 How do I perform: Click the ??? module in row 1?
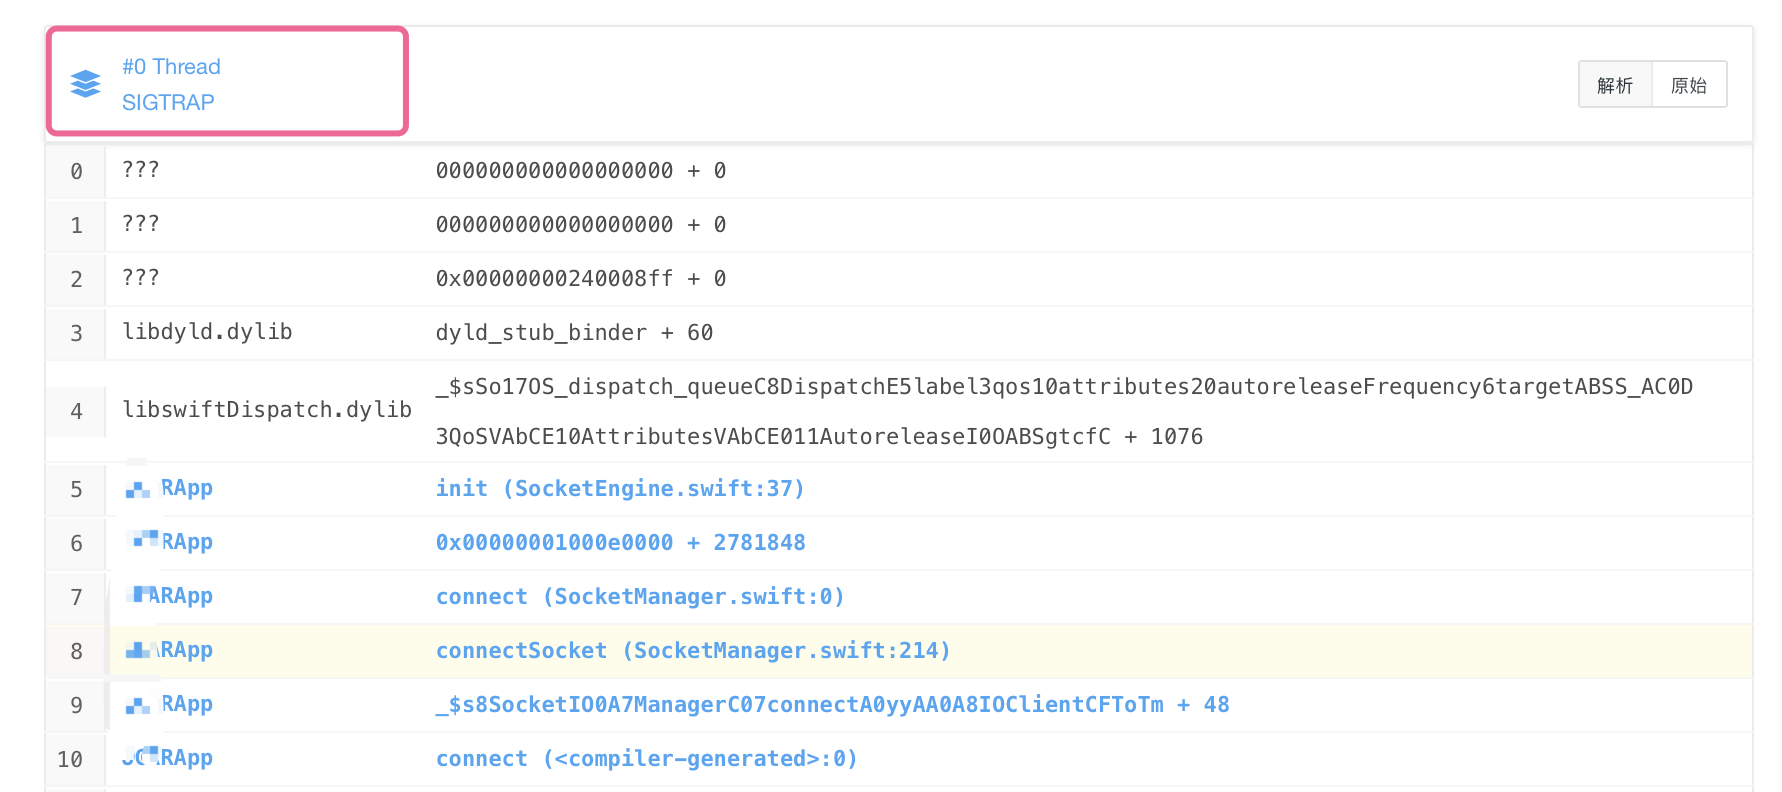pyautogui.click(x=140, y=223)
